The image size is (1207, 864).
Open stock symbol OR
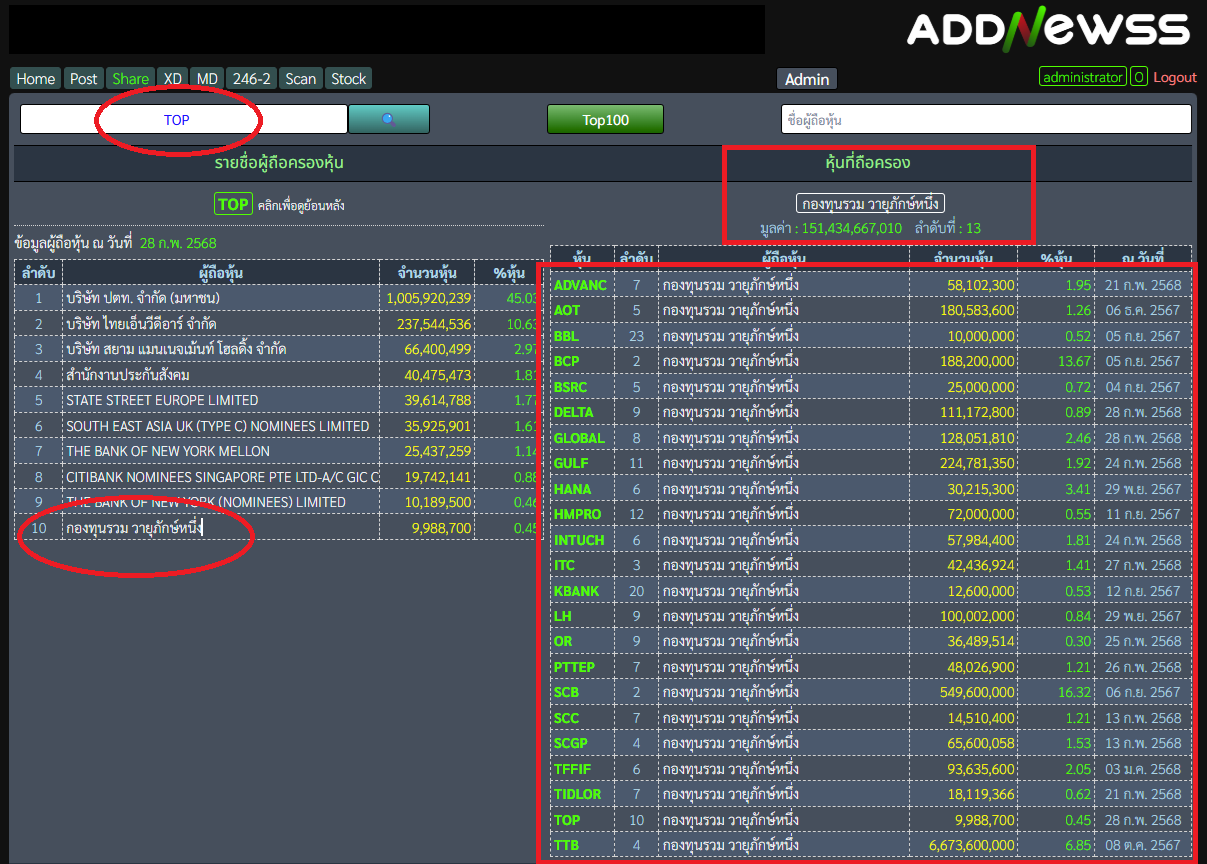(x=563, y=641)
